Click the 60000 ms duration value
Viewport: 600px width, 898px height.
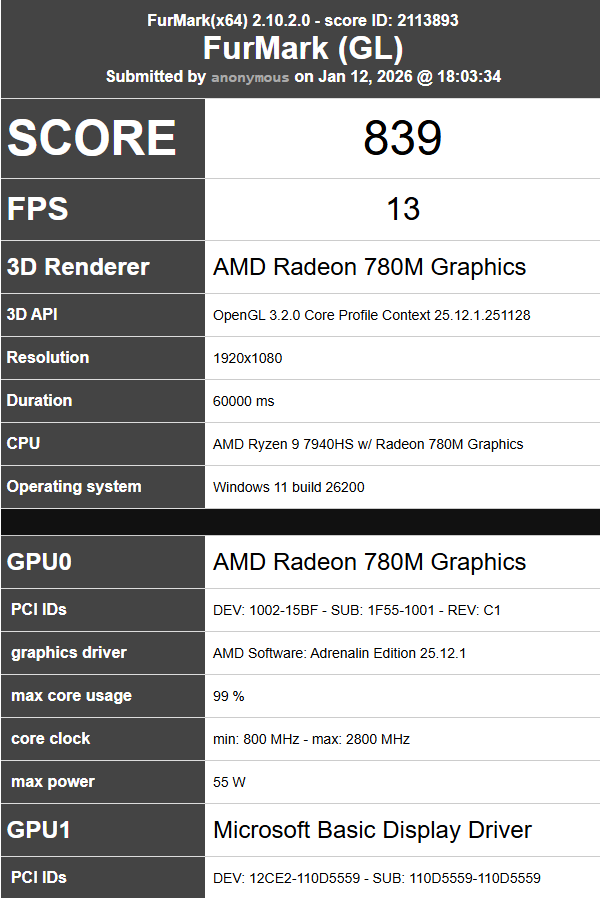point(243,401)
